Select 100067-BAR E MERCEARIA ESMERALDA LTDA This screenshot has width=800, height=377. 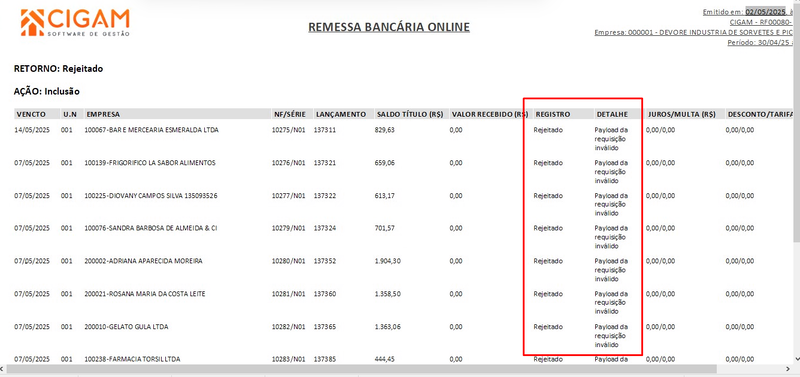click(152, 130)
